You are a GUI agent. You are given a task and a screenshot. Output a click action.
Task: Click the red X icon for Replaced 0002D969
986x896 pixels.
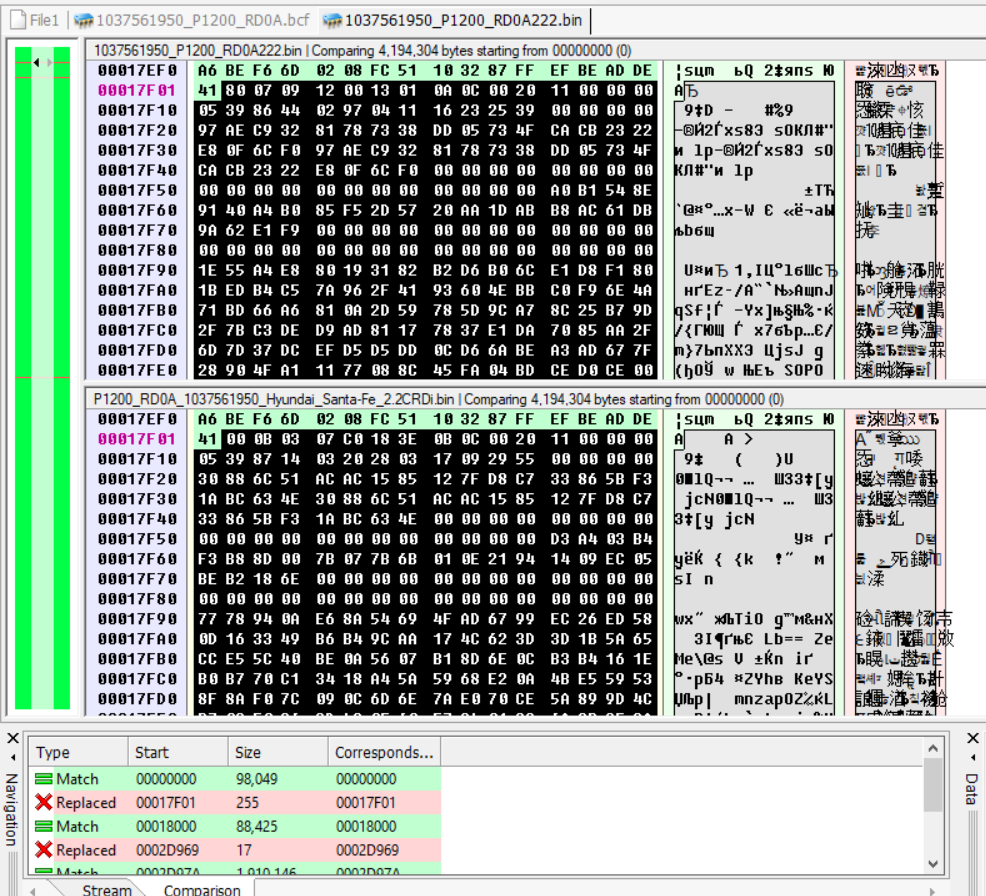(43, 850)
